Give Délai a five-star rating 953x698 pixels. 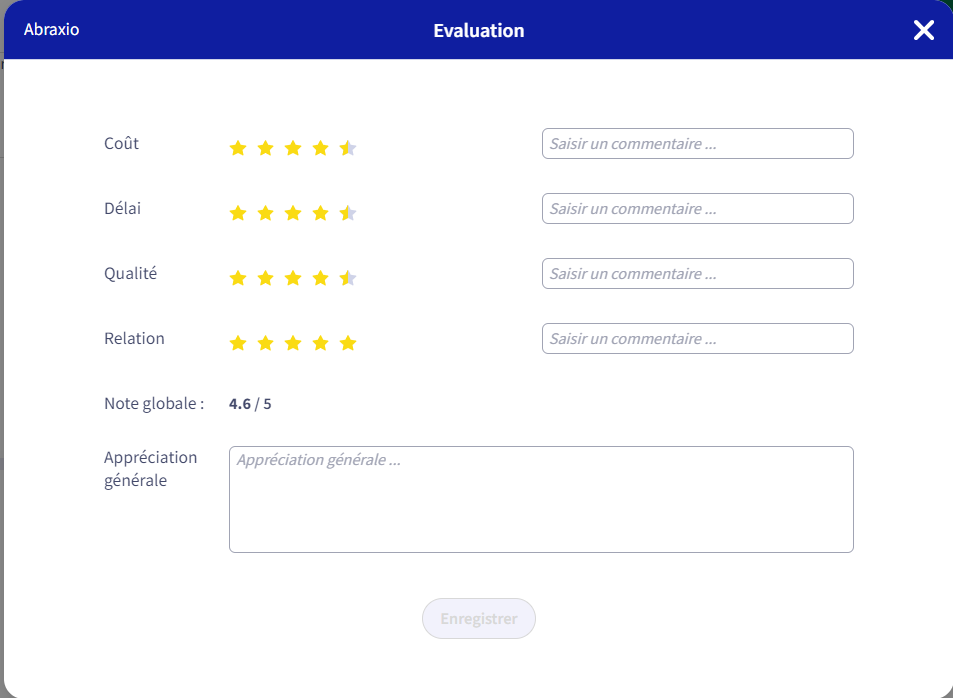(x=348, y=213)
